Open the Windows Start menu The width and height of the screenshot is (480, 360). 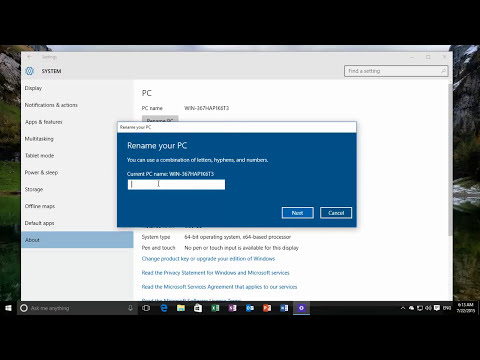click(x=8, y=308)
